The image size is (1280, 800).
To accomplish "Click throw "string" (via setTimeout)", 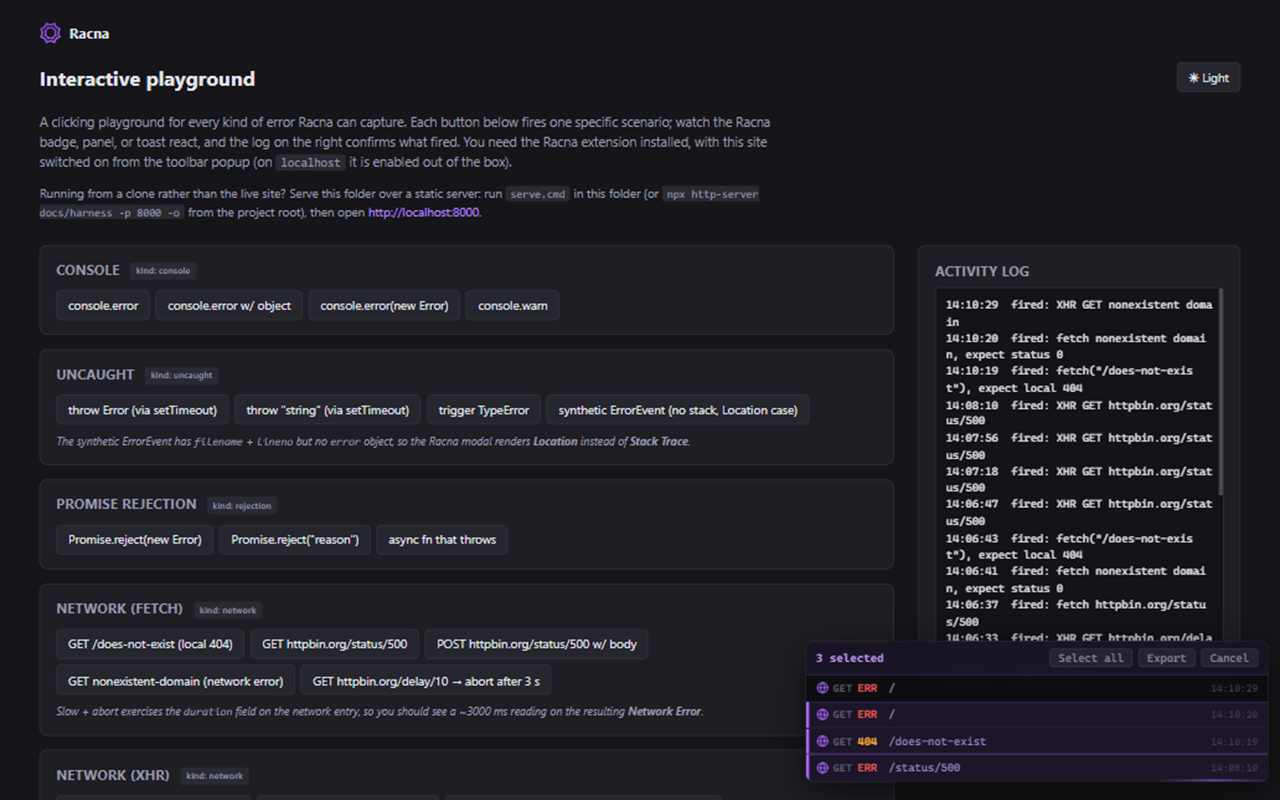I will click(x=327, y=410).
